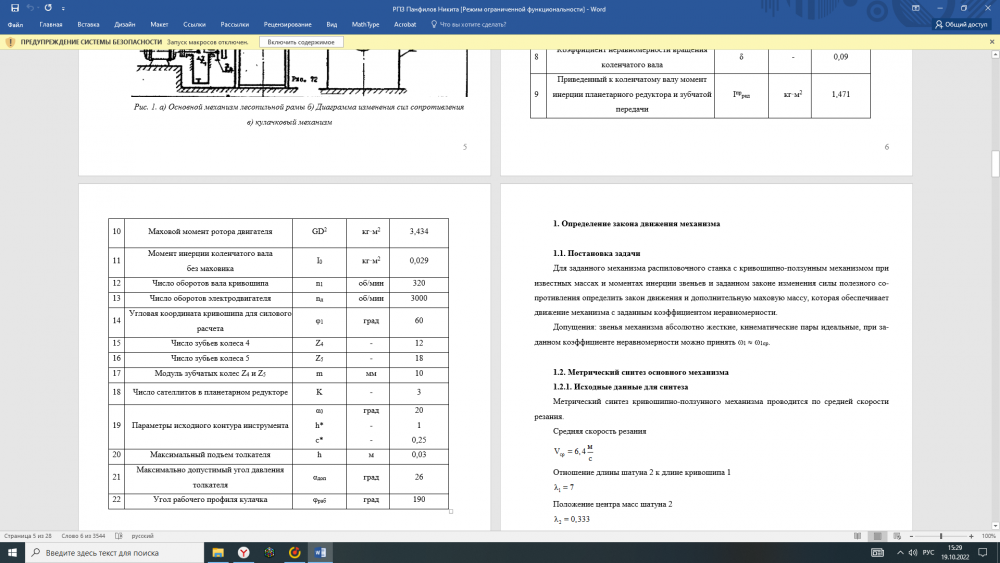Click the 100% zoom level indicator
This screenshot has height=563, width=1000.
989,536
